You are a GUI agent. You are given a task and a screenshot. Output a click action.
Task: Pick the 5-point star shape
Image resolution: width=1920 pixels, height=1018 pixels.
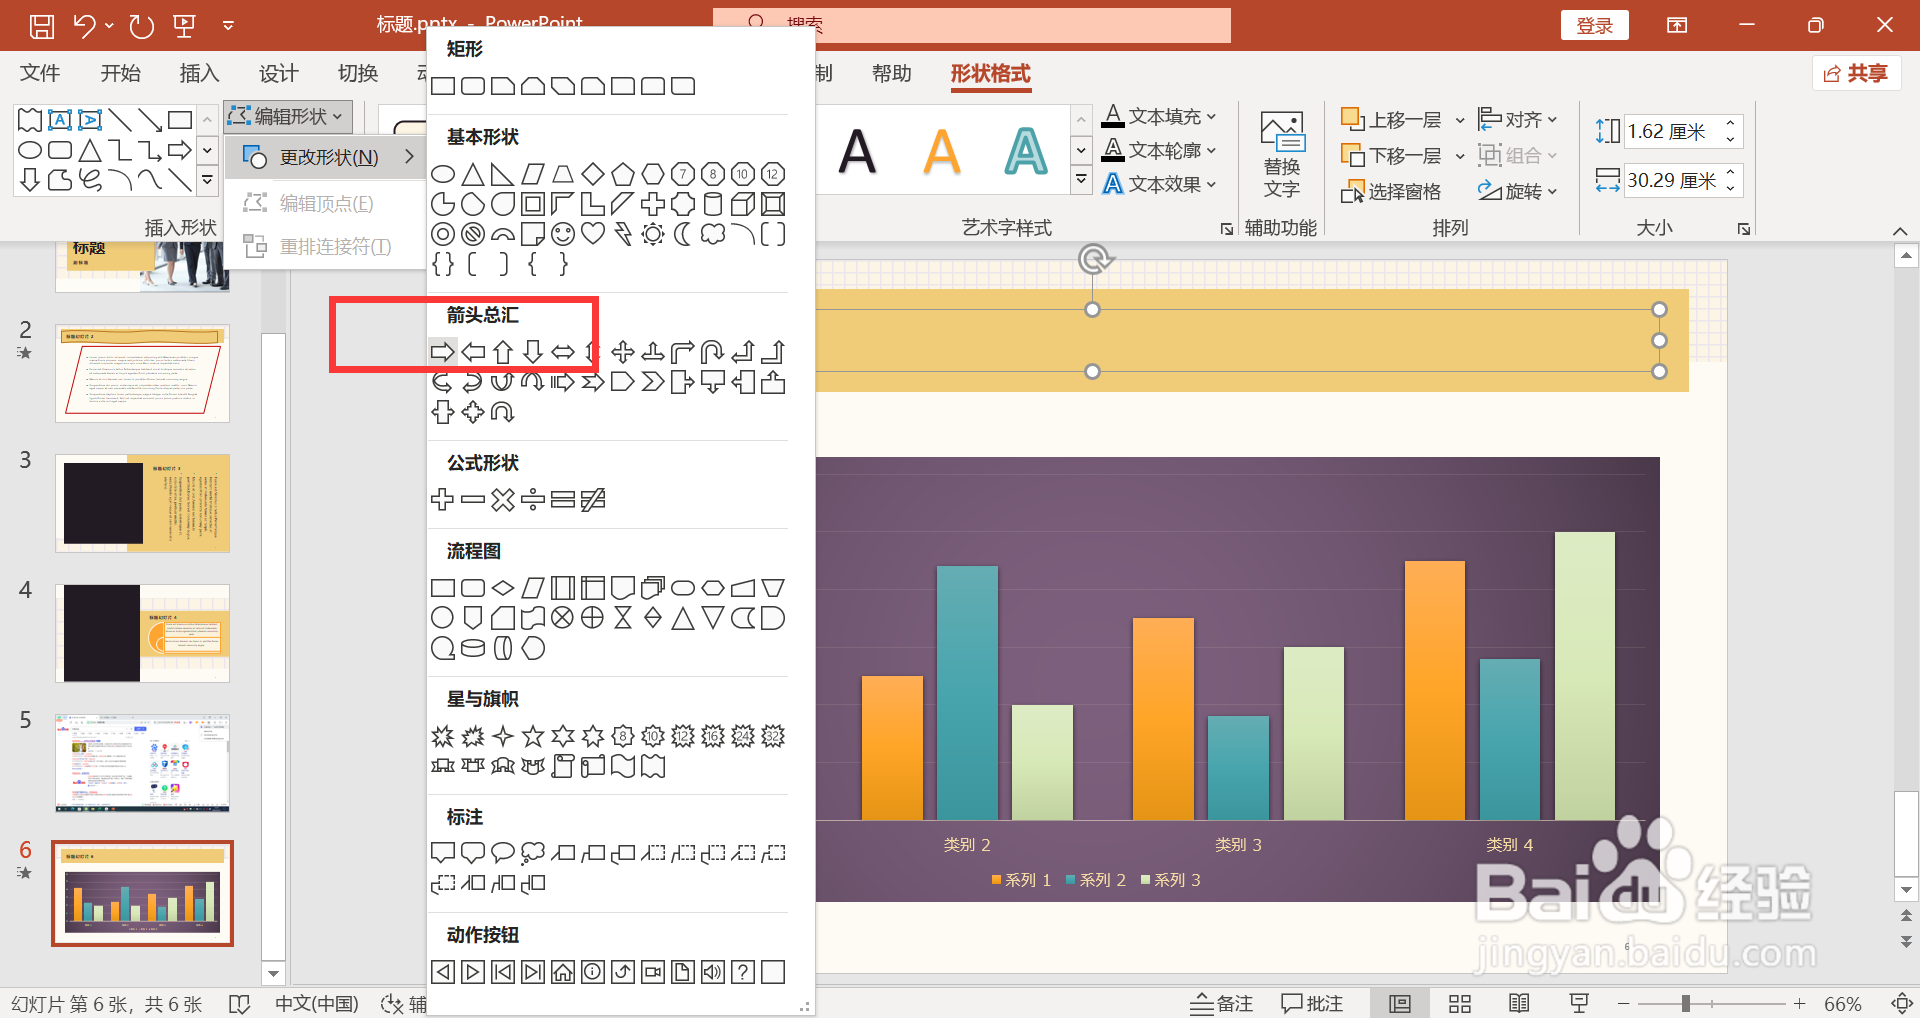click(x=533, y=737)
